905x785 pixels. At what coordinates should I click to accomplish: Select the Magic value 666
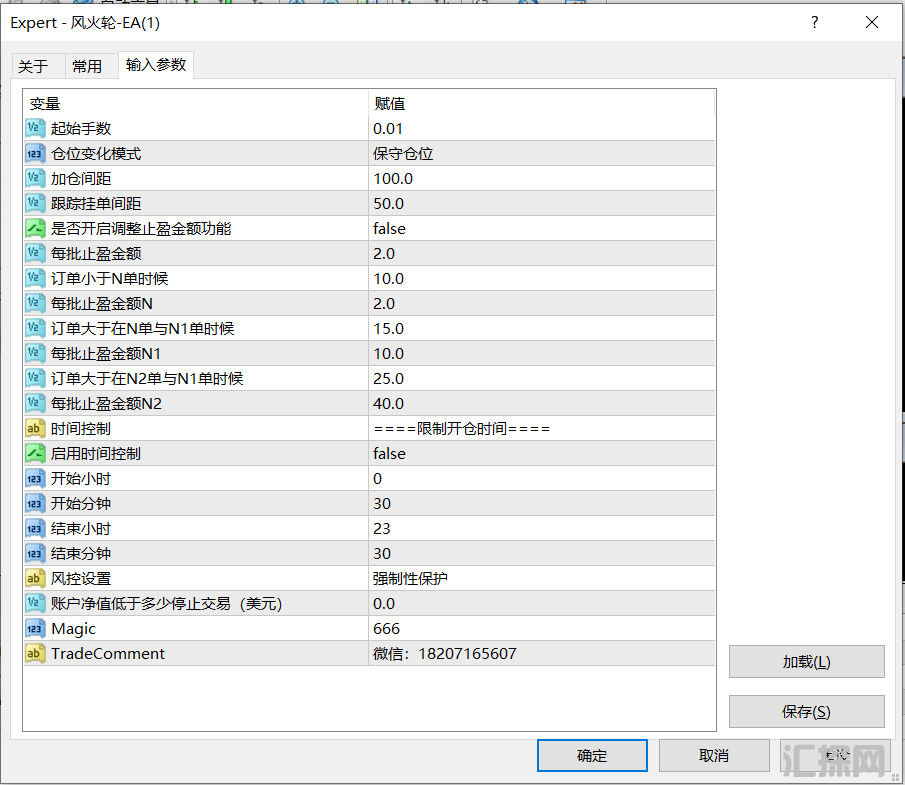pos(541,629)
